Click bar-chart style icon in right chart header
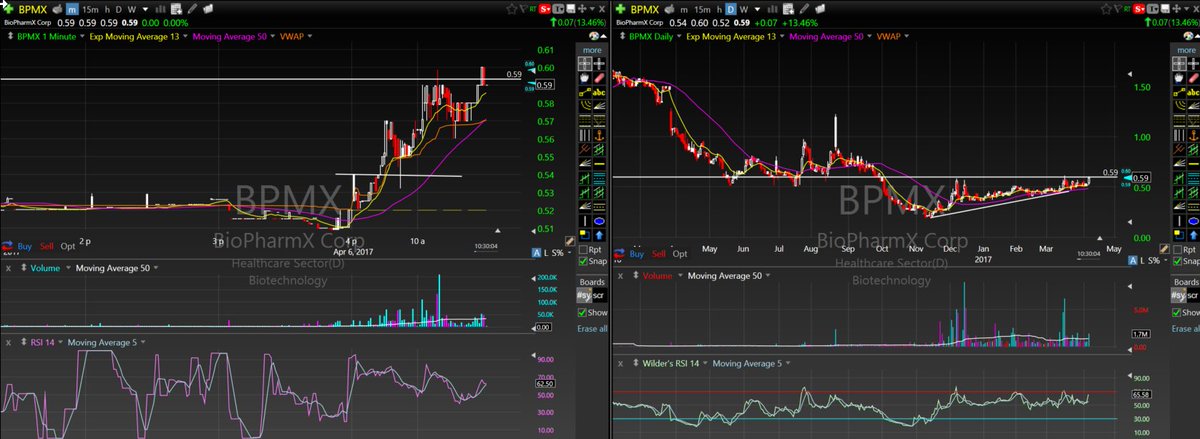Viewport: 1200px width, 439px height. pos(772,9)
